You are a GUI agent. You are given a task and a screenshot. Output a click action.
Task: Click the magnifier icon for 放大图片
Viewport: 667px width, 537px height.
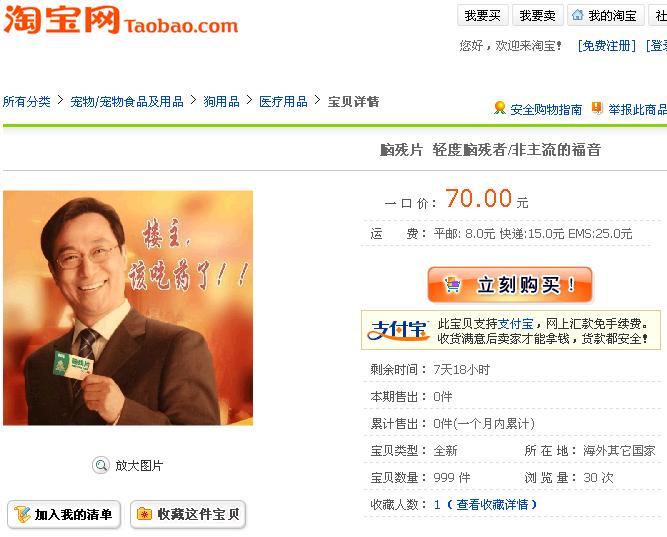tap(101, 465)
